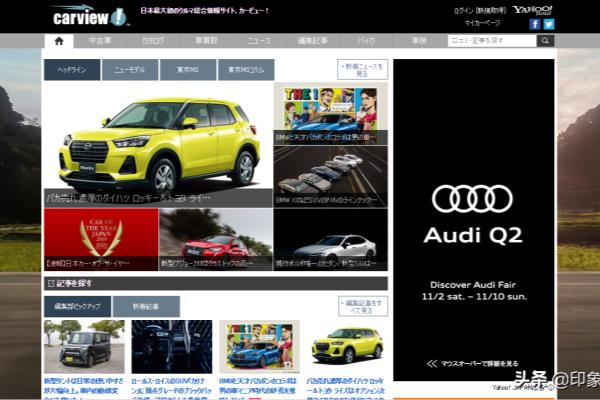
Task: Open the 車買取 navigation item
Action: [206, 41]
